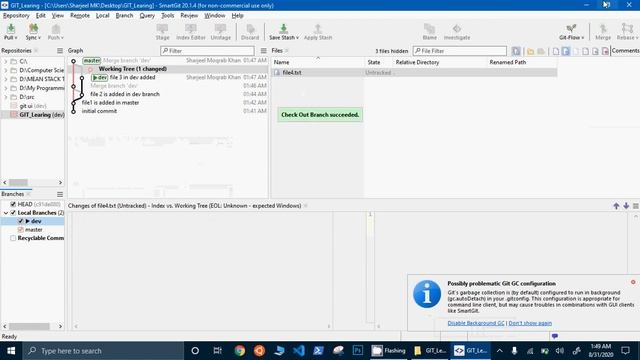Click the Windows Start button

[x=11, y=351]
